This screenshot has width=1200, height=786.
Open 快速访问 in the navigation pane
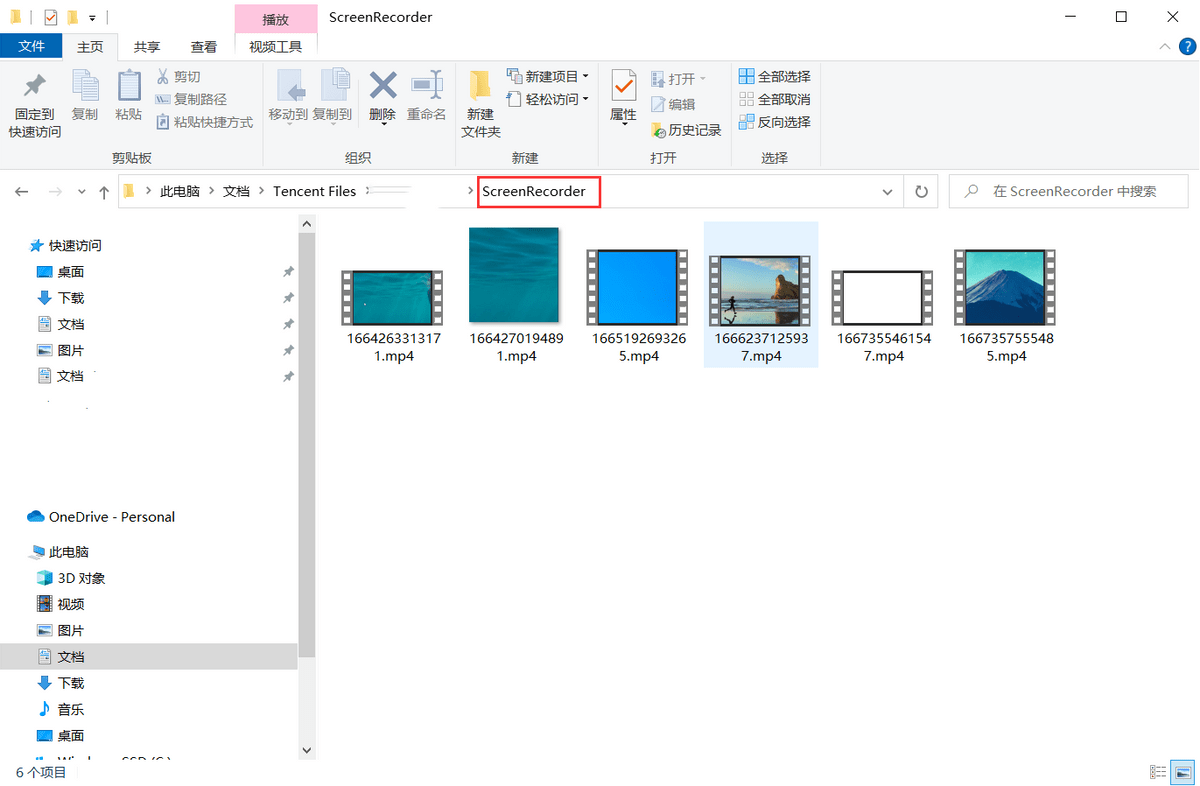(x=75, y=246)
